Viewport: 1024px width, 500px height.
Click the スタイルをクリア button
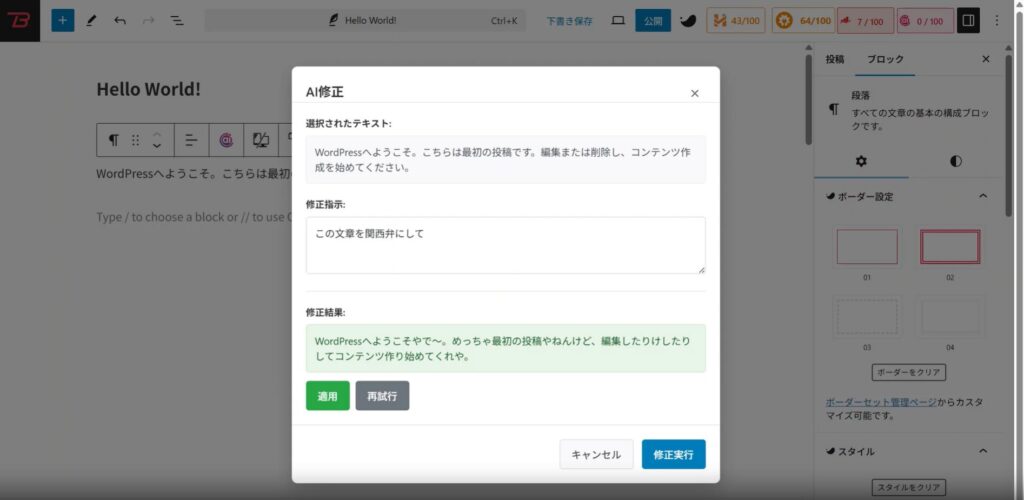coord(908,488)
